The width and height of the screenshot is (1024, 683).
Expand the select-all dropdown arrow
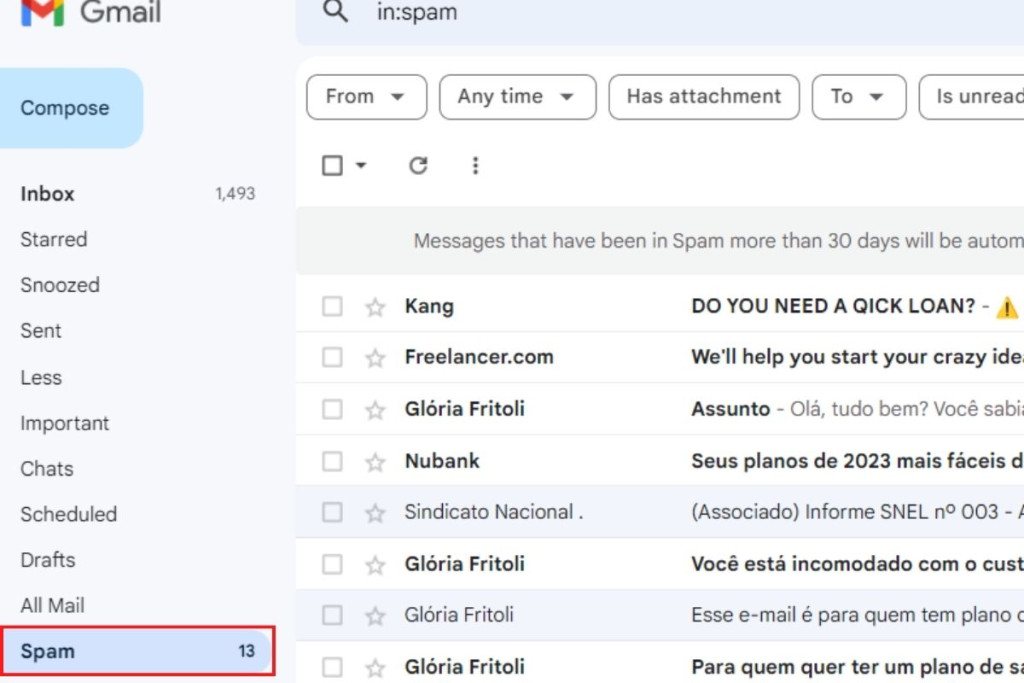click(360, 165)
